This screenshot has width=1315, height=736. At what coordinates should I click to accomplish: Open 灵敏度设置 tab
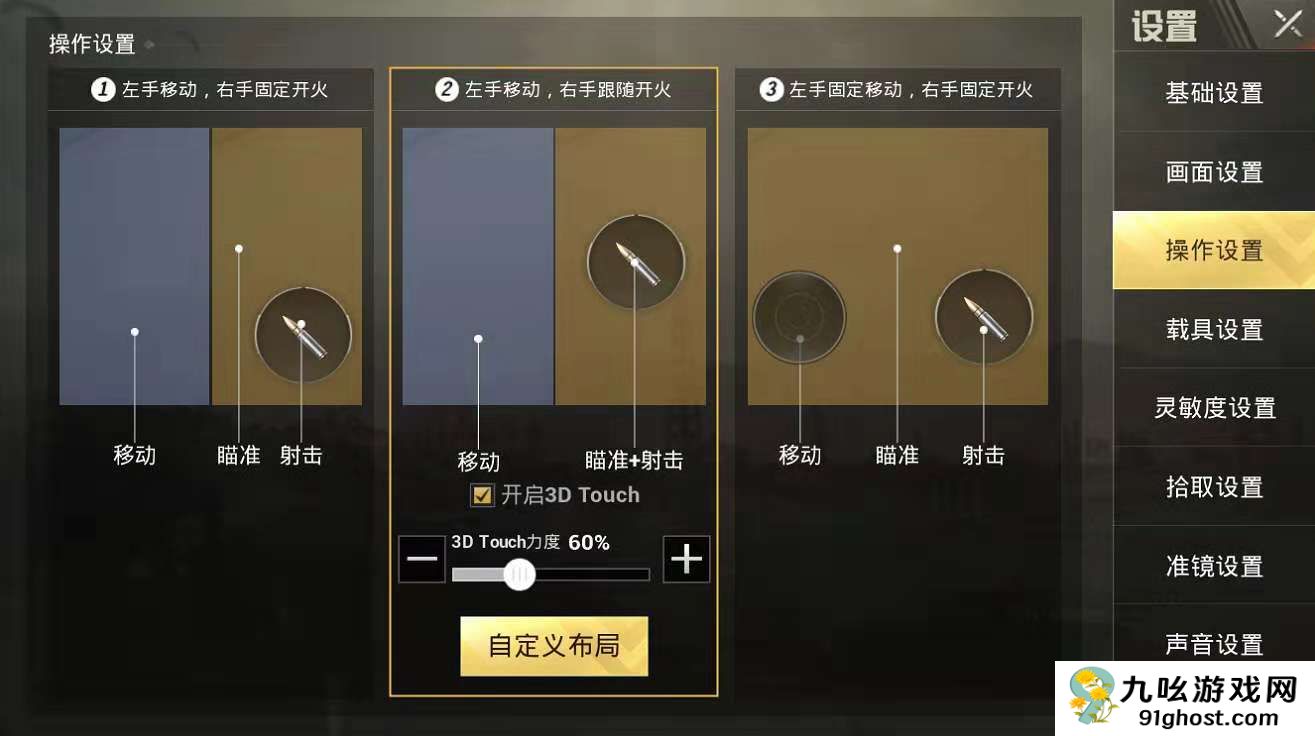click(1214, 408)
